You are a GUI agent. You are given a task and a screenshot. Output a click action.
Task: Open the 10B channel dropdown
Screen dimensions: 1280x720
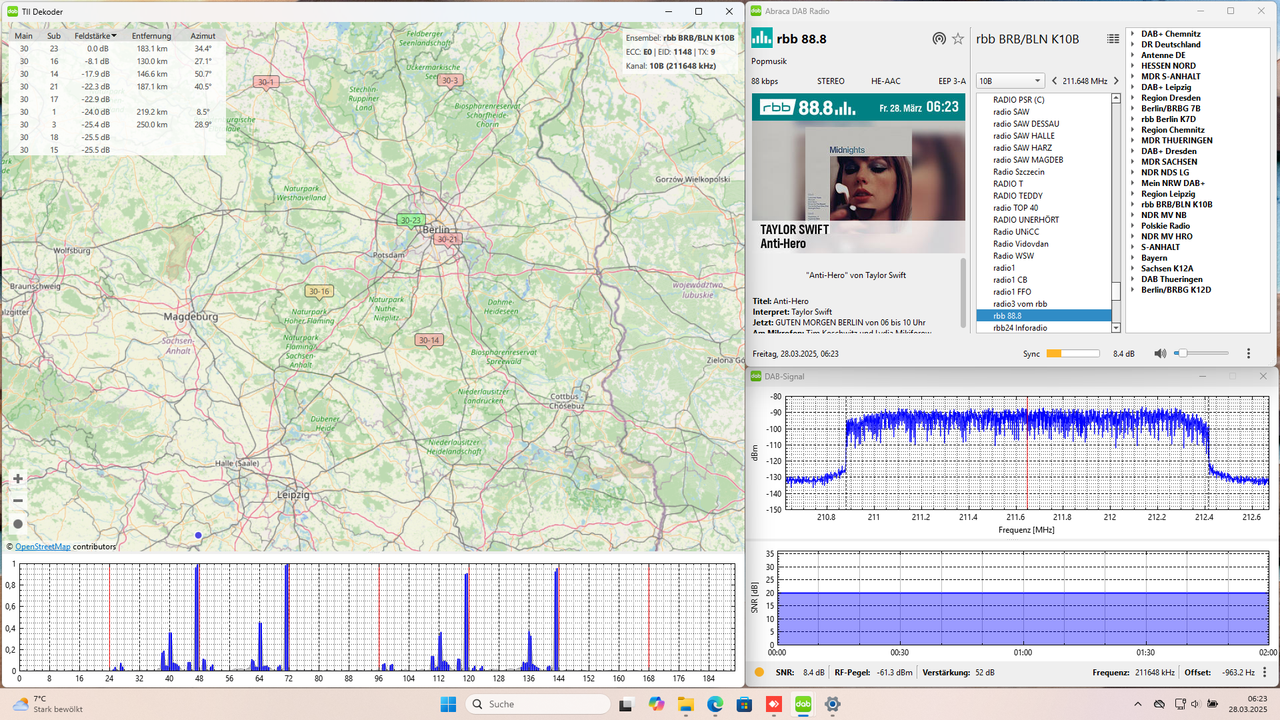pyautogui.click(x=1010, y=80)
